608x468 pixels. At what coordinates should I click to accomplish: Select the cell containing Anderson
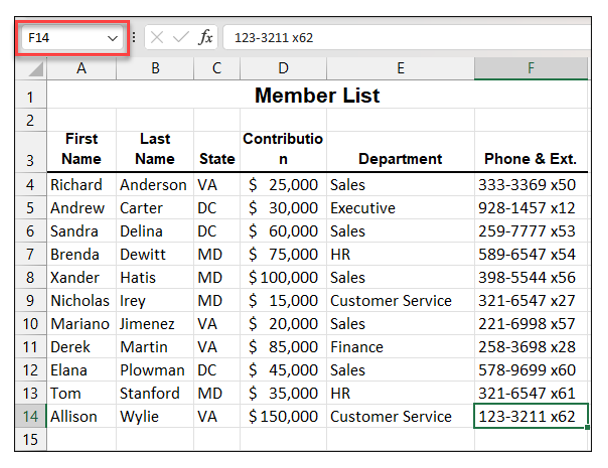pyautogui.click(x=155, y=185)
